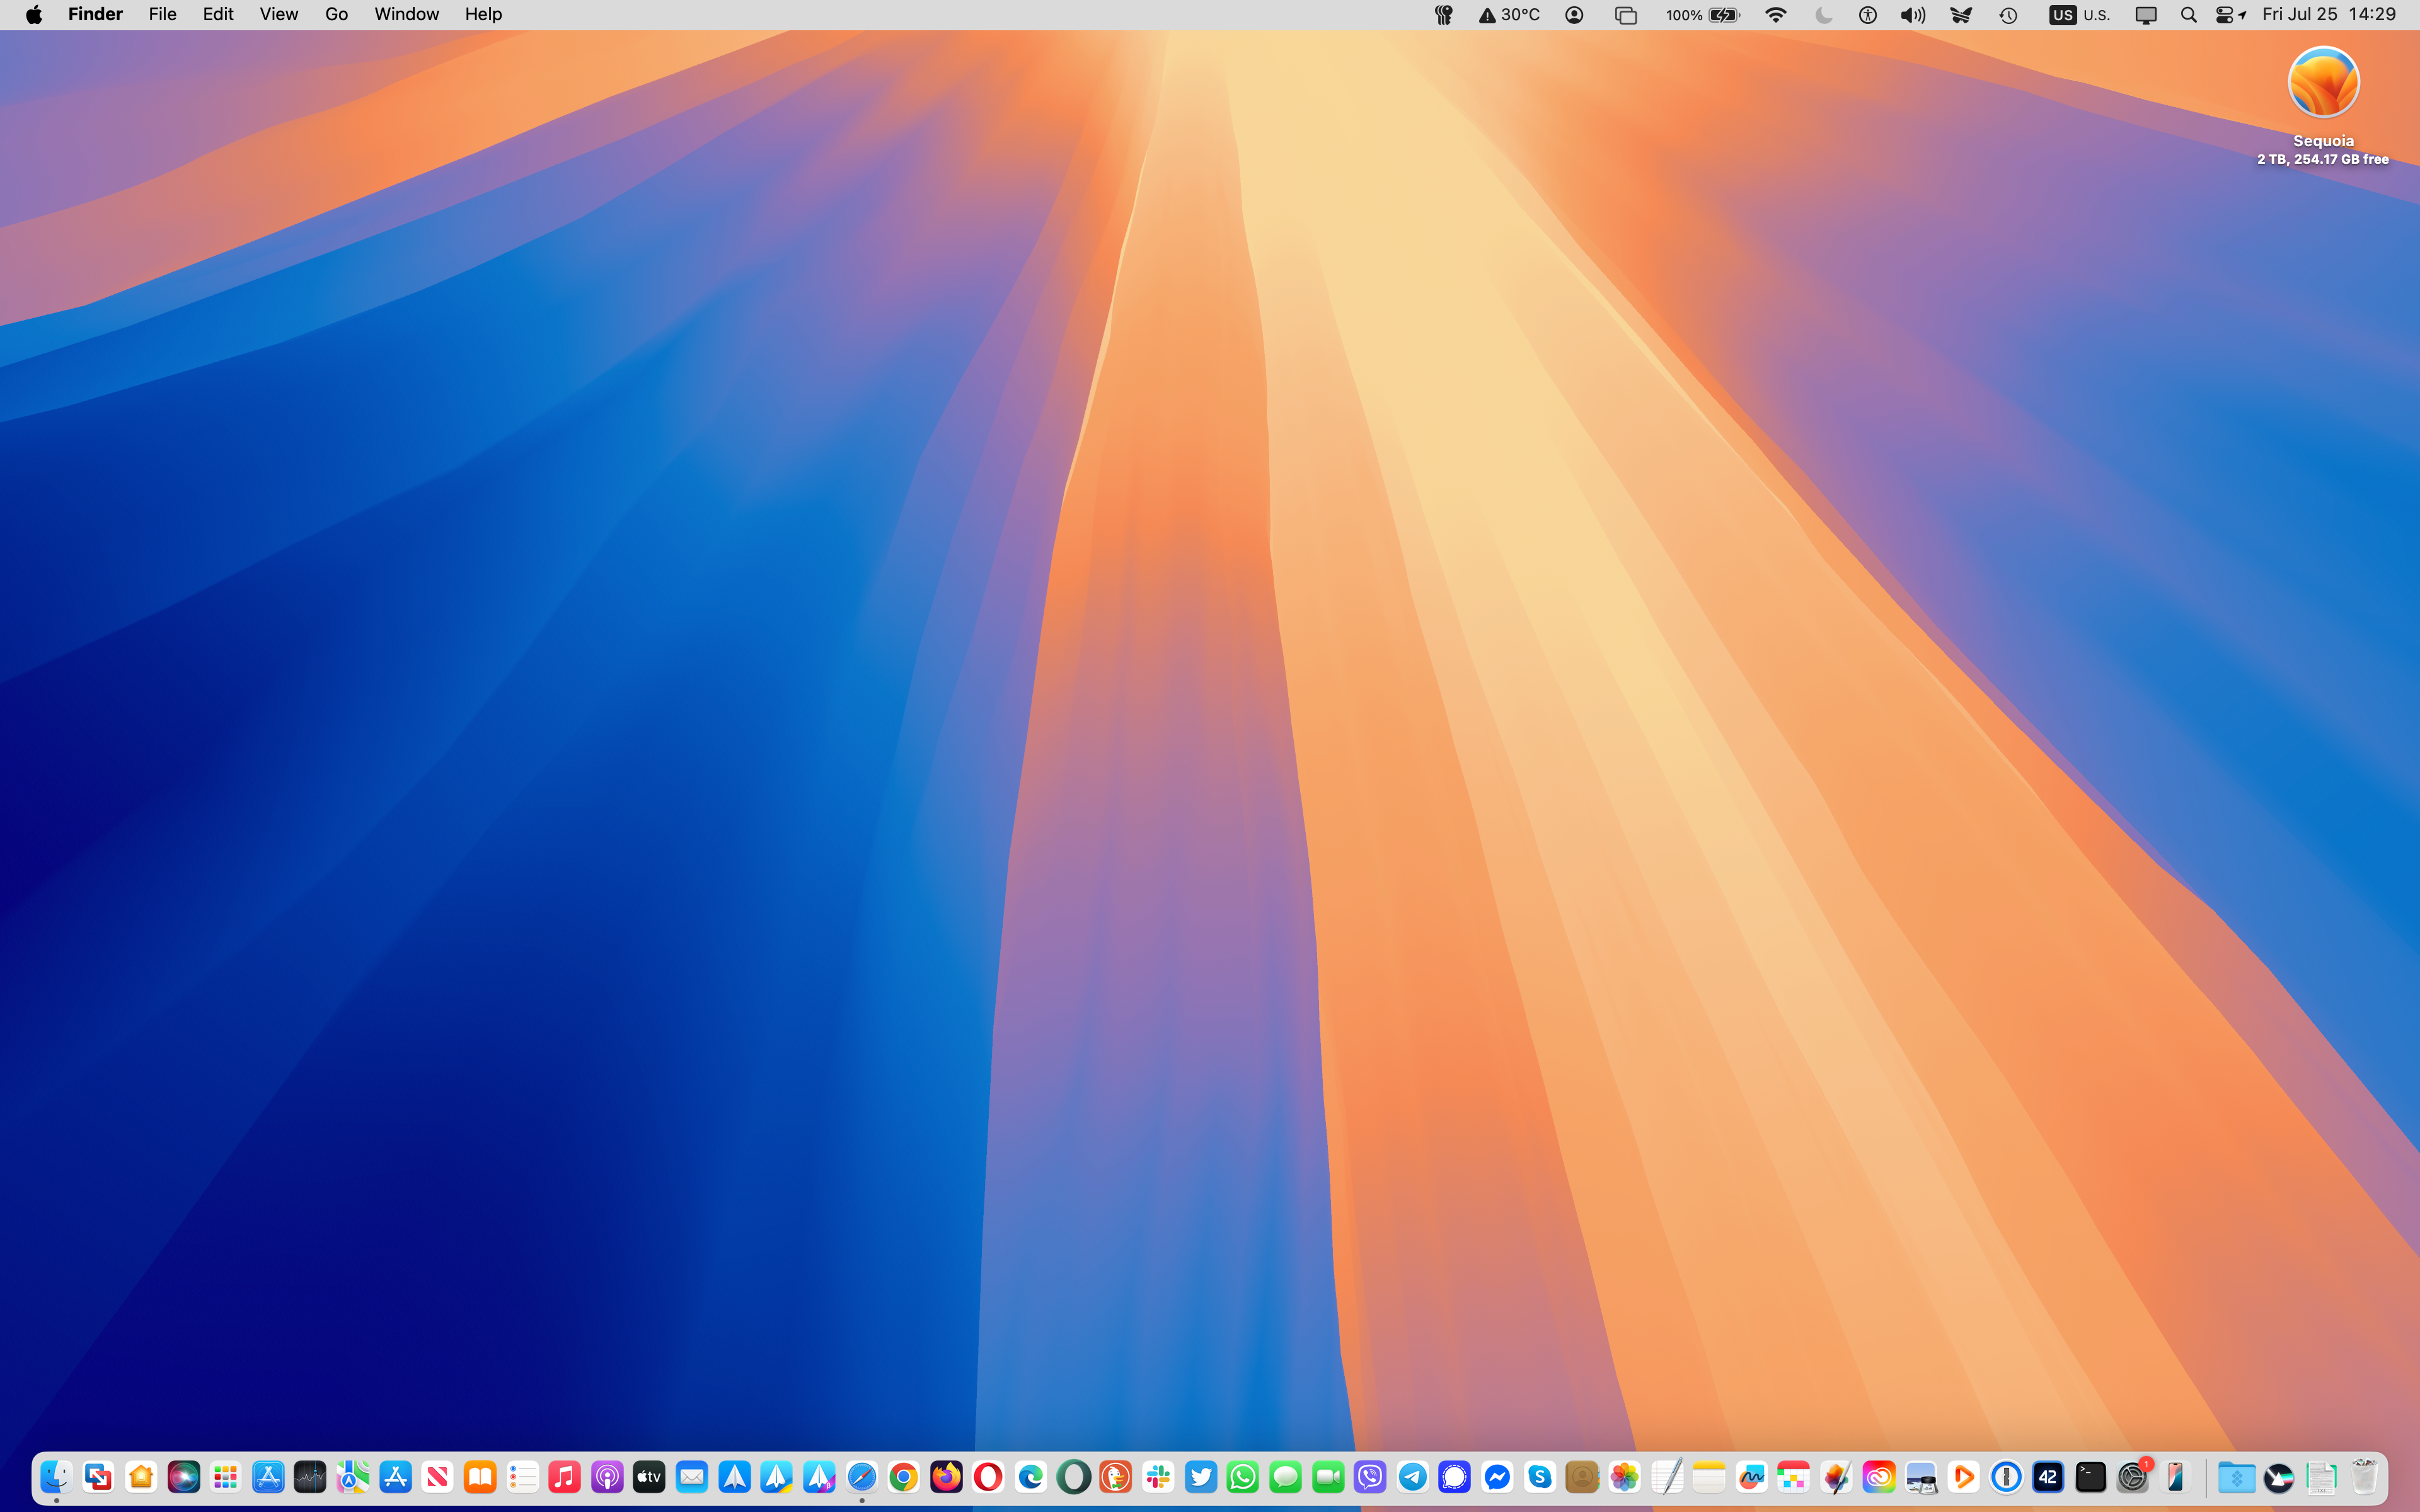
Task: Open the Trash in the Dock
Action: [2364, 1477]
